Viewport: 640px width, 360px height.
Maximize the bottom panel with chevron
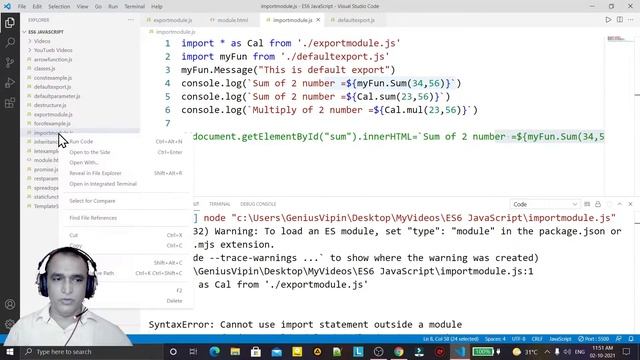click(x=620, y=204)
